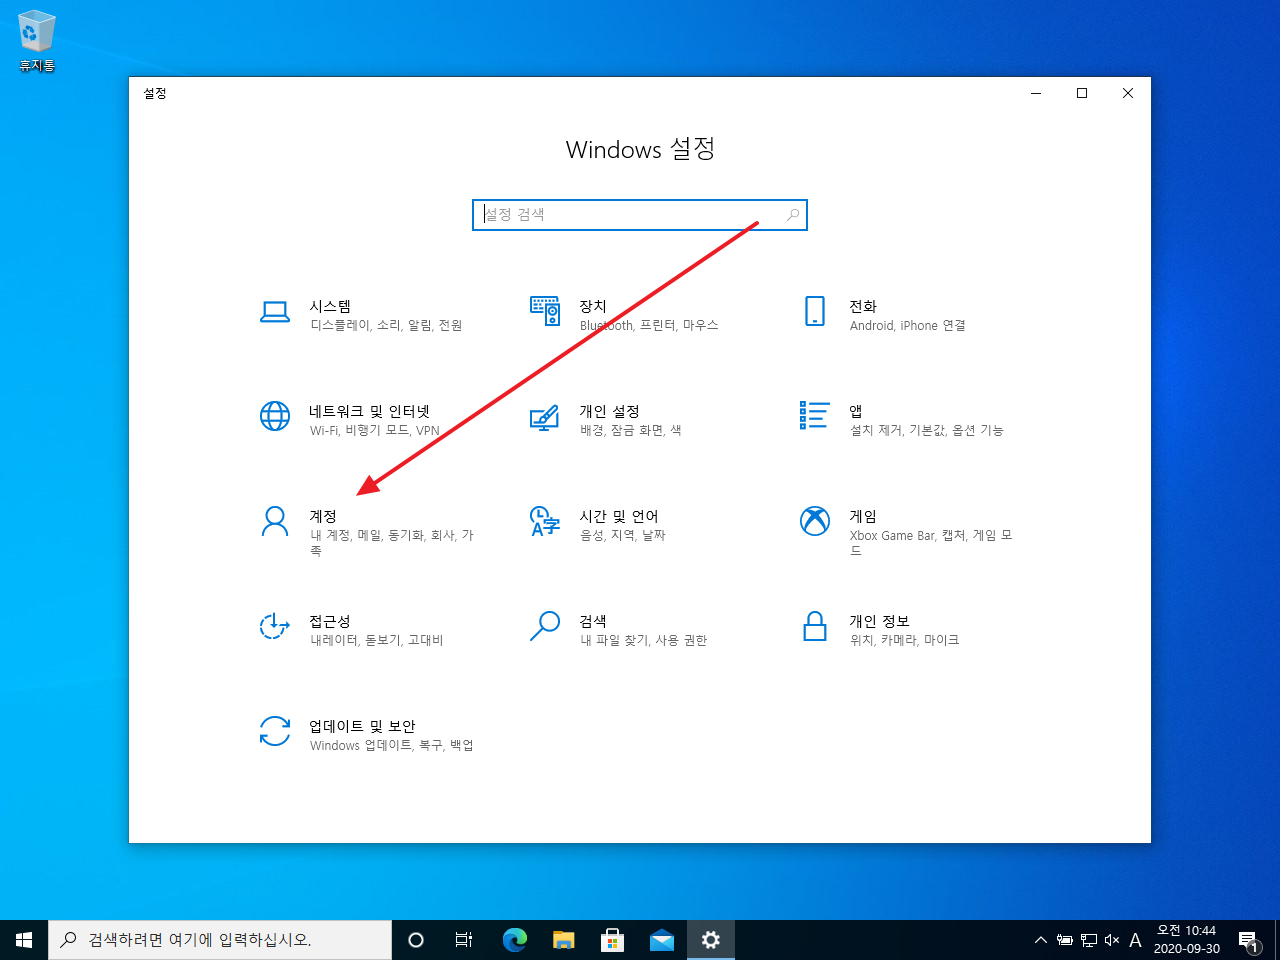Image resolution: width=1280 pixels, height=960 pixels.
Task: Open the 시스템 settings laptop icon
Action: click(275, 312)
